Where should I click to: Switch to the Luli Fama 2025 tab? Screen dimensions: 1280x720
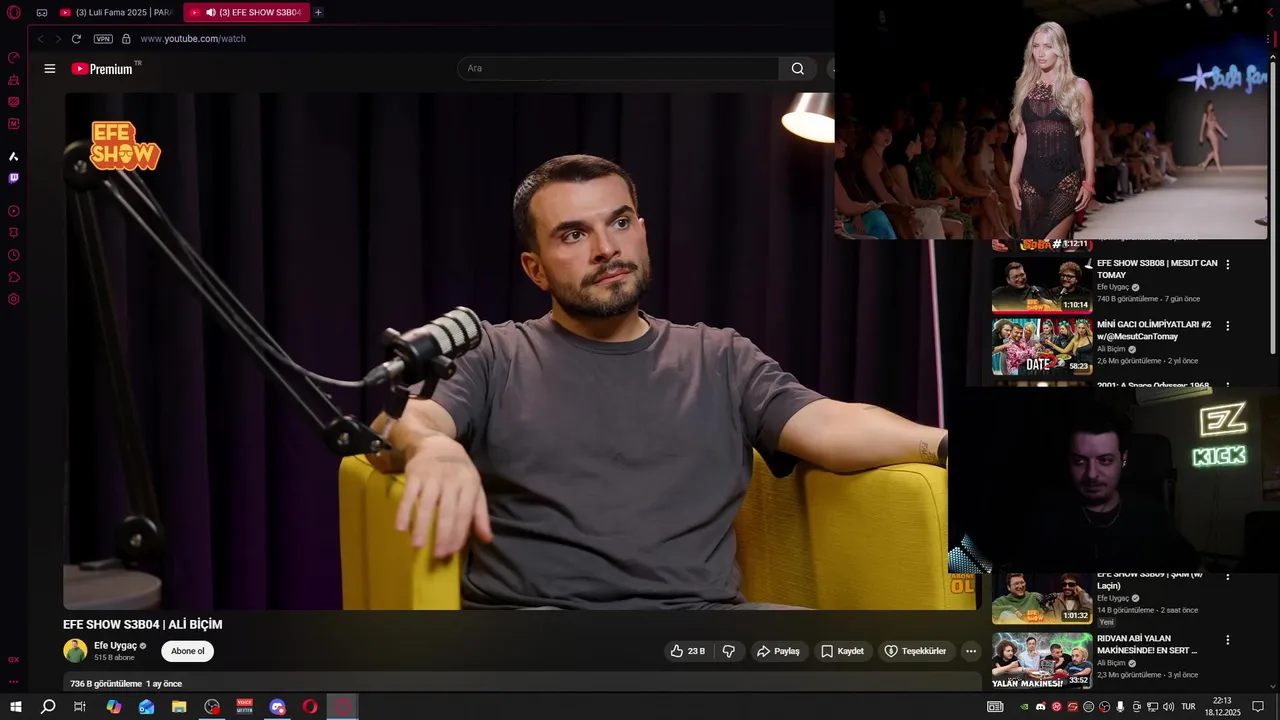(116, 13)
